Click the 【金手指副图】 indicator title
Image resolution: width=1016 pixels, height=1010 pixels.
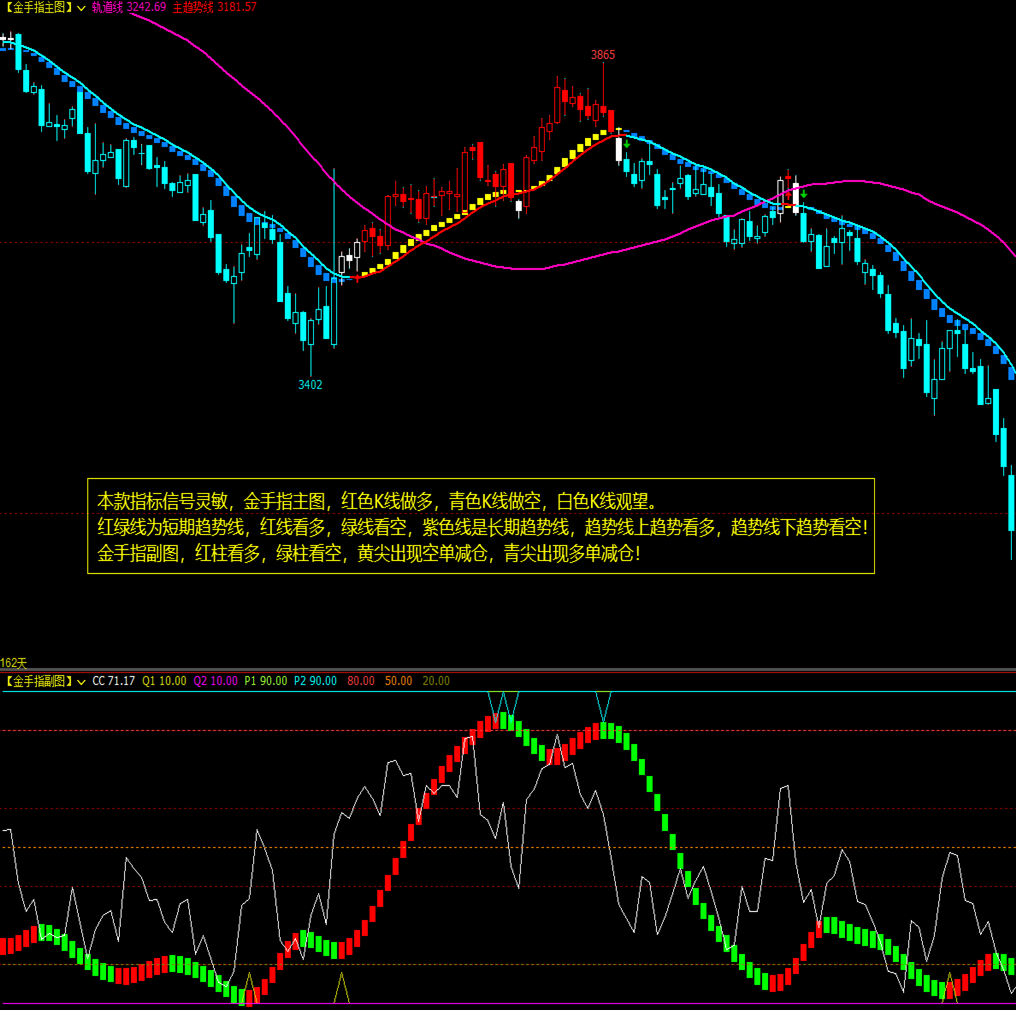pyautogui.click(x=37, y=681)
